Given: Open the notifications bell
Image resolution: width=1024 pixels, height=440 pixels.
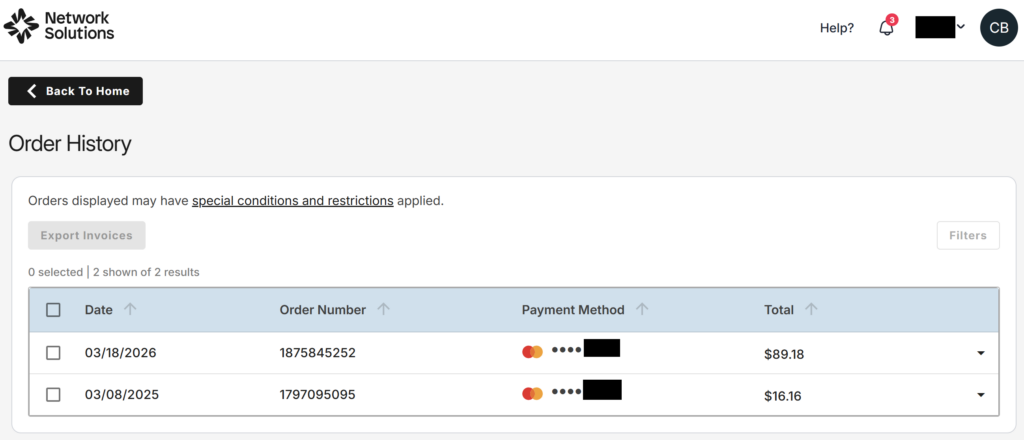Looking at the screenshot, I should tap(886, 28).
